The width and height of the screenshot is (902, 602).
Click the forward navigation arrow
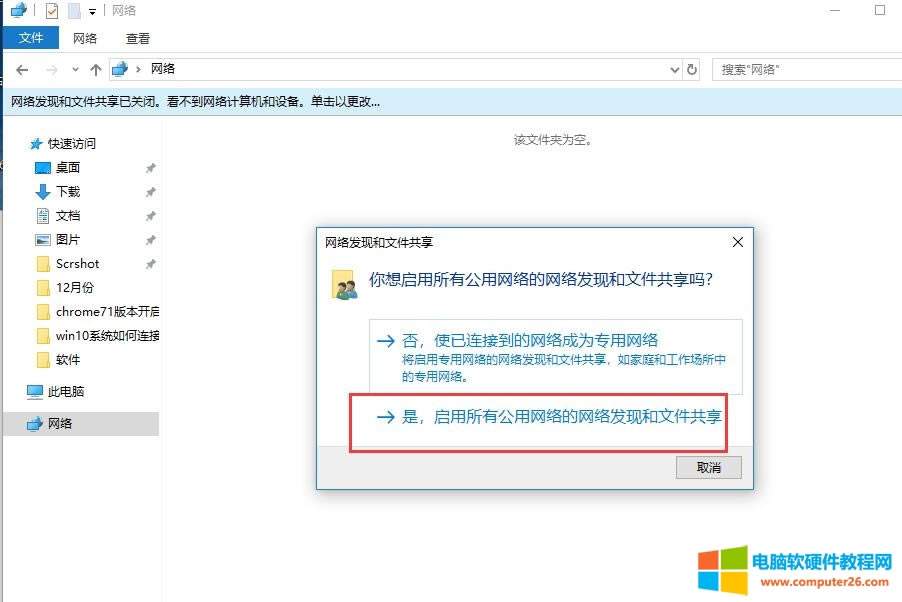51,69
